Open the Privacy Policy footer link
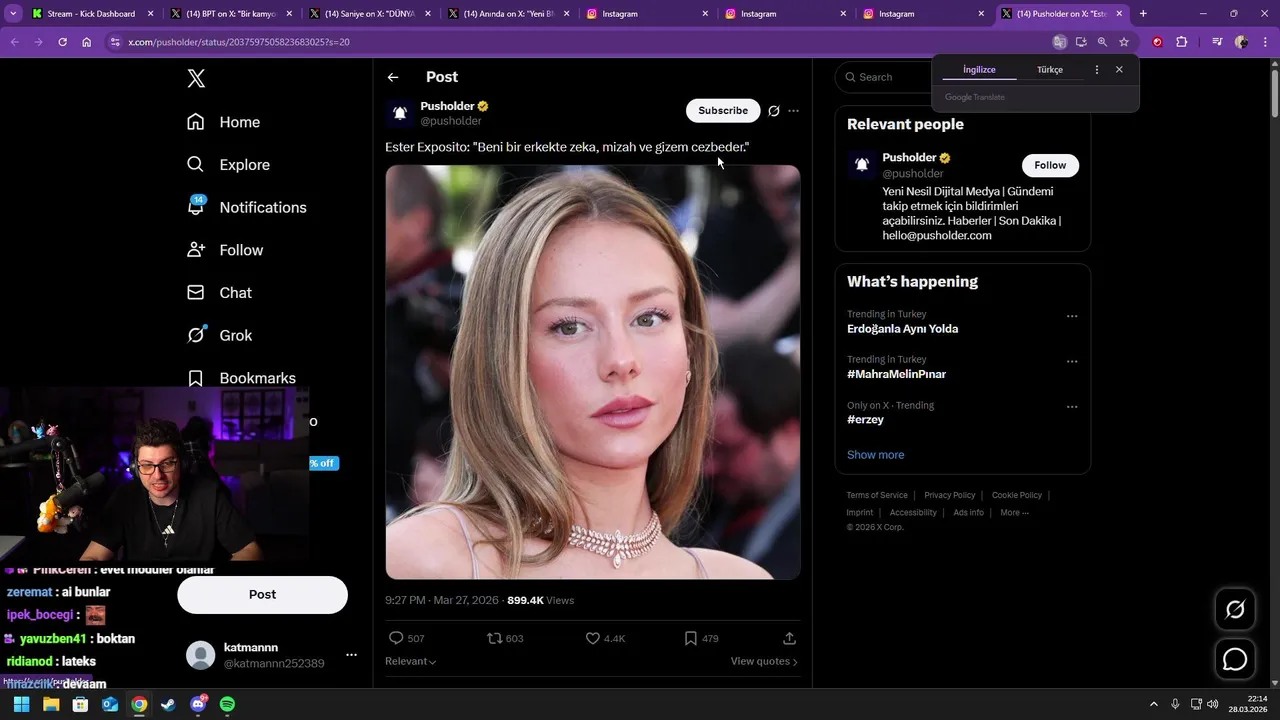Image resolution: width=1280 pixels, height=720 pixels. point(949,495)
